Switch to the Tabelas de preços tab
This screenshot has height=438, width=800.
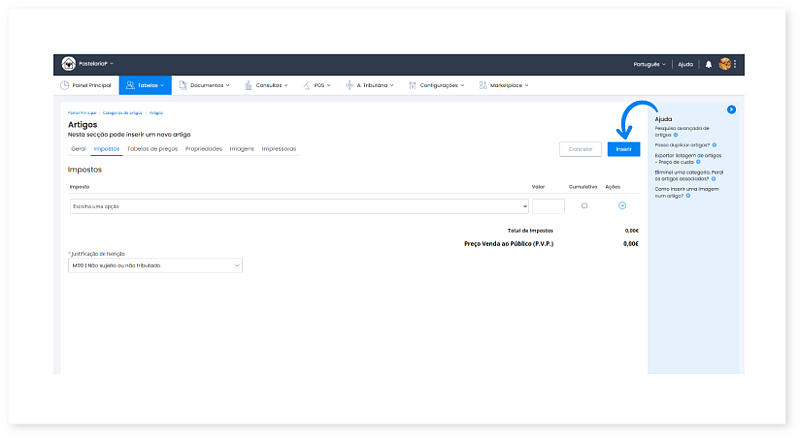[x=153, y=149]
